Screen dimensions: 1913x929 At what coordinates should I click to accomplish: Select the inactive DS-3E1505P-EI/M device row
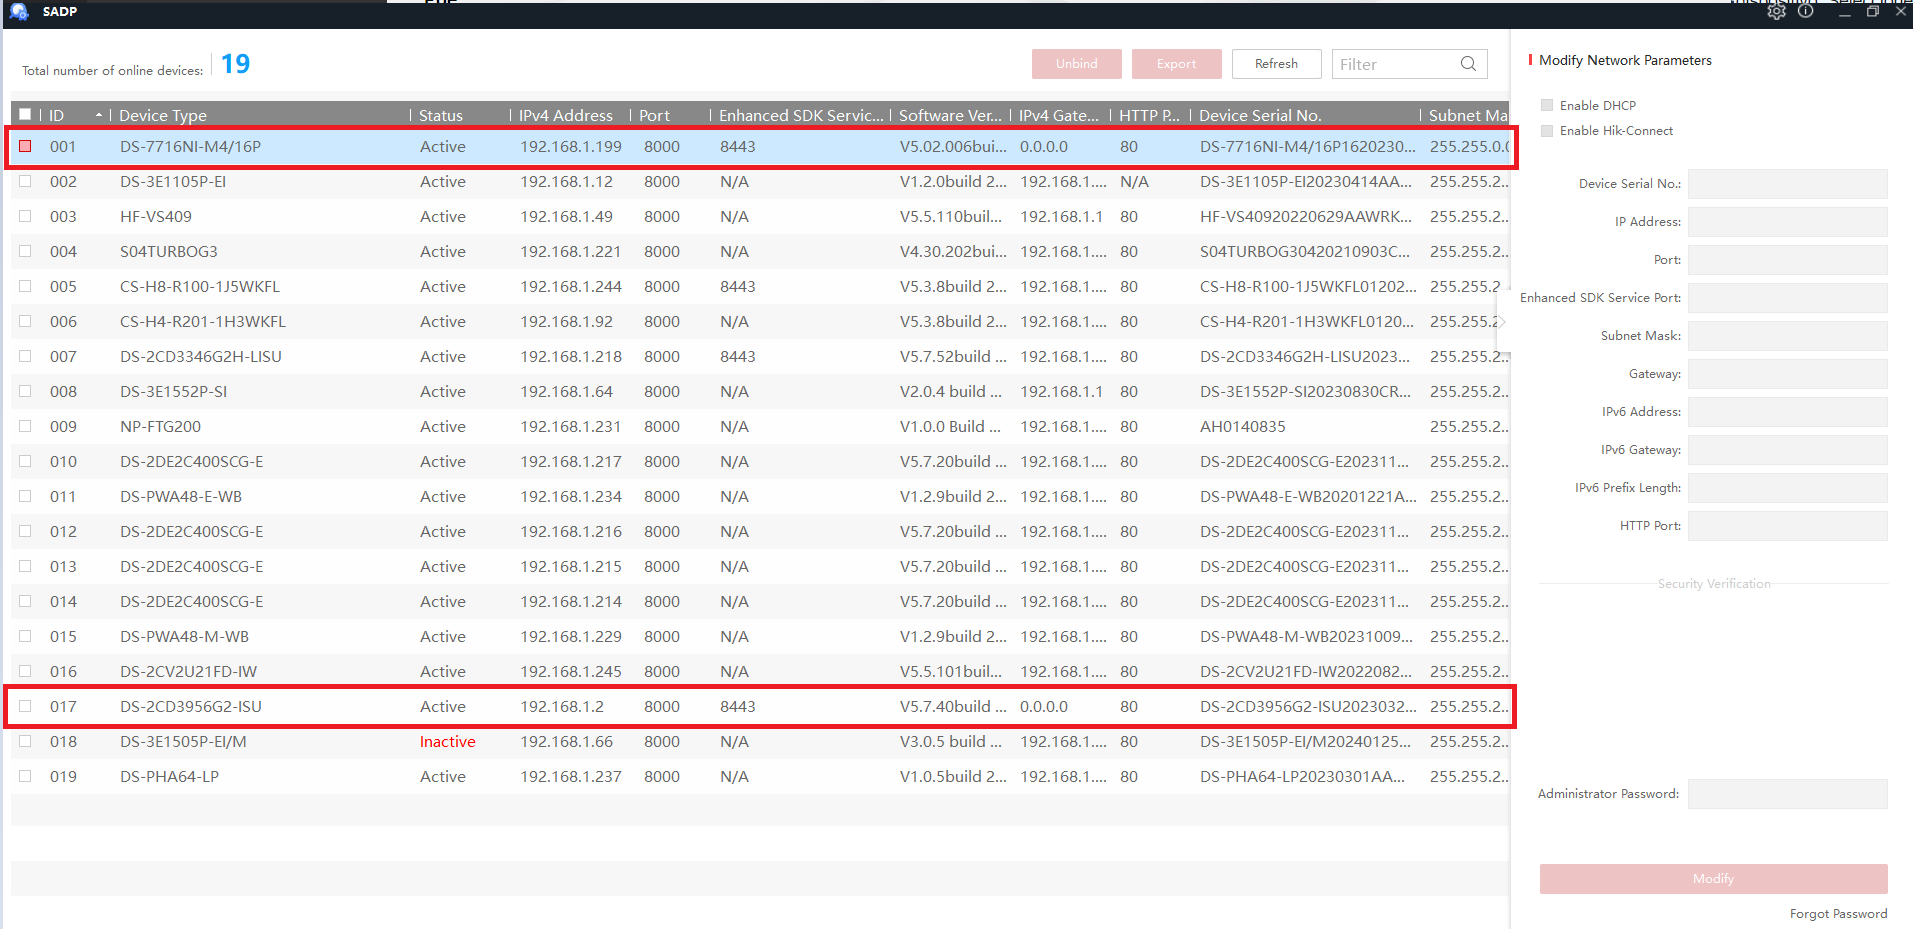click(760, 742)
